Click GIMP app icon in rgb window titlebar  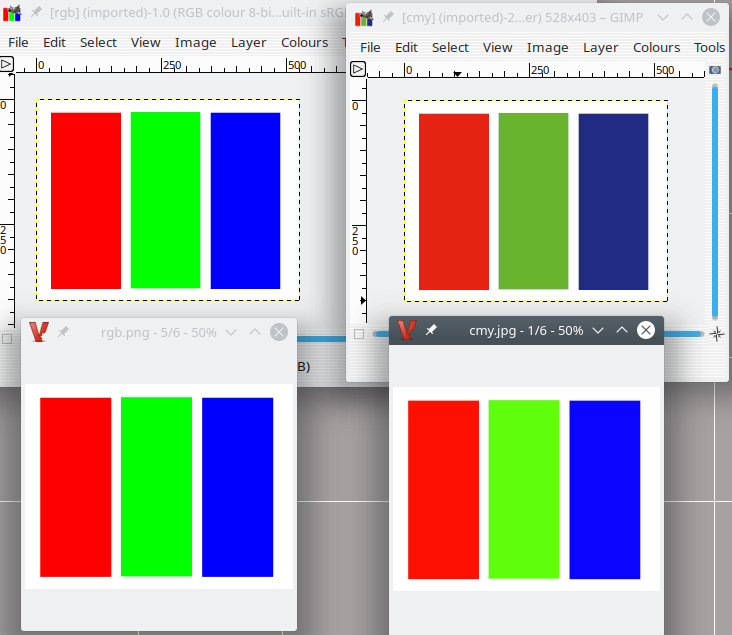[12, 13]
